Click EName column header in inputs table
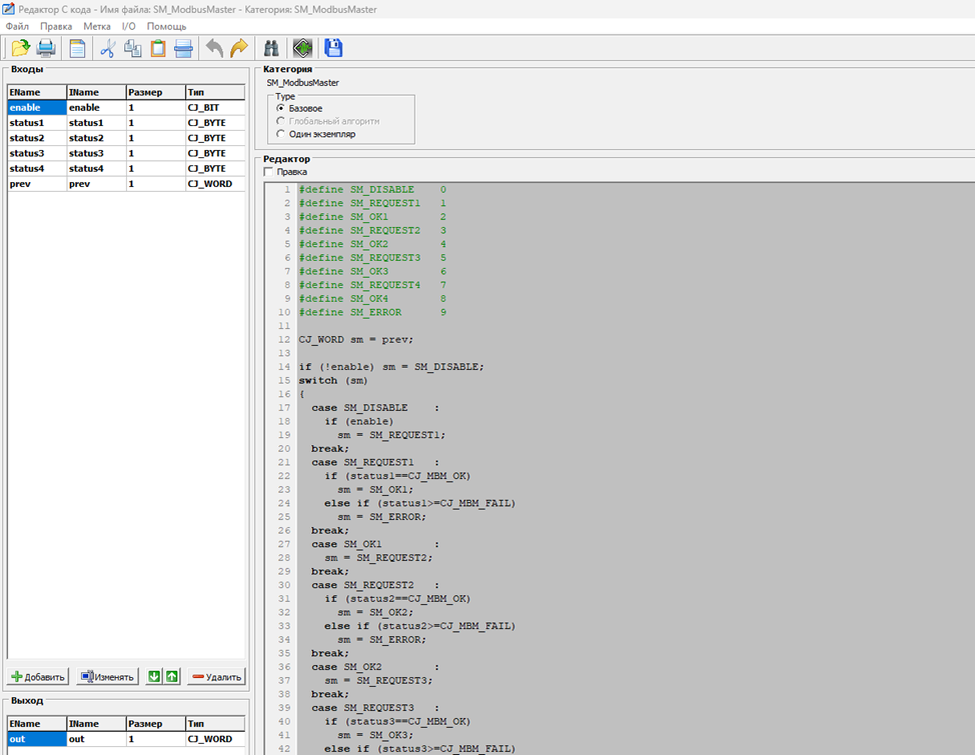Viewport: 975px width, 755px height. coord(37,92)
